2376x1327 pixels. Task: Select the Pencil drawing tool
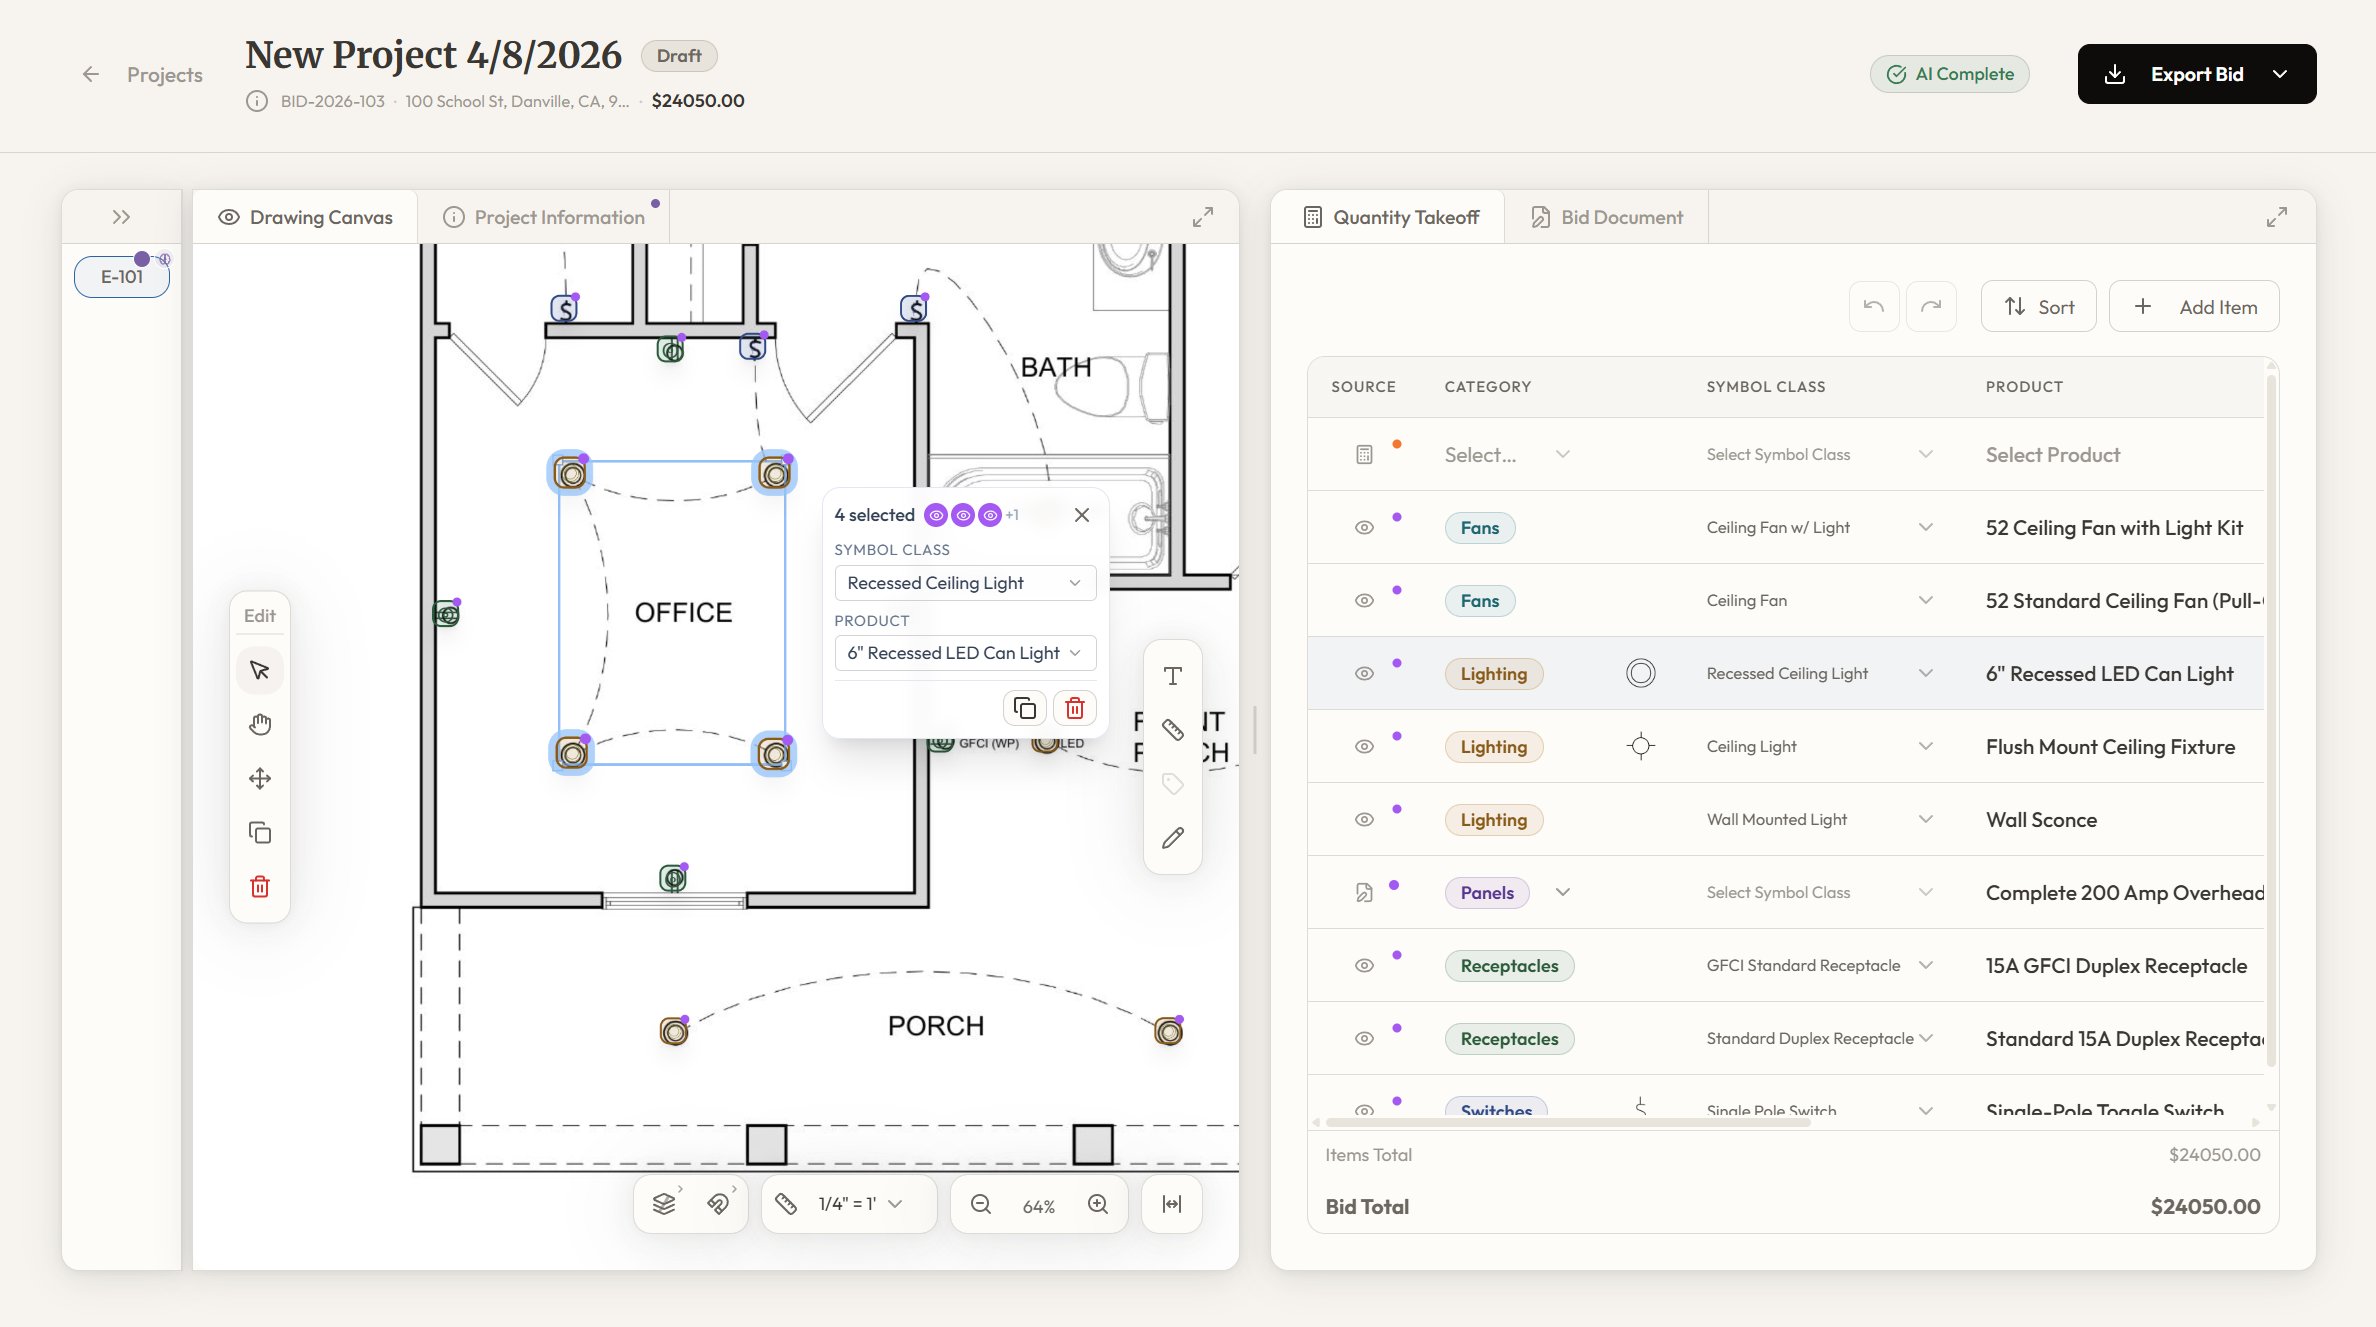[1171, 837]
